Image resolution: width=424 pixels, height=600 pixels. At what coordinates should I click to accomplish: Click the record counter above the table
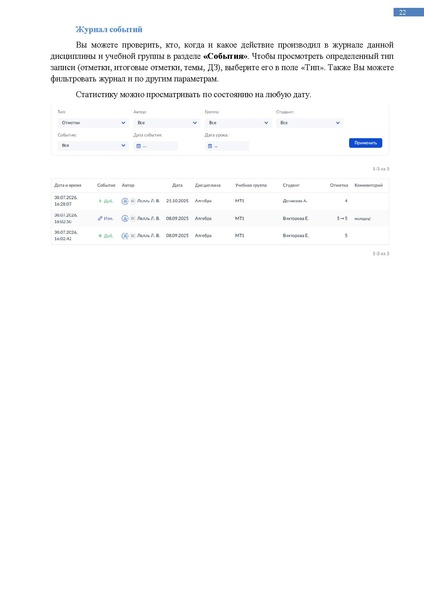coord(381,169)
